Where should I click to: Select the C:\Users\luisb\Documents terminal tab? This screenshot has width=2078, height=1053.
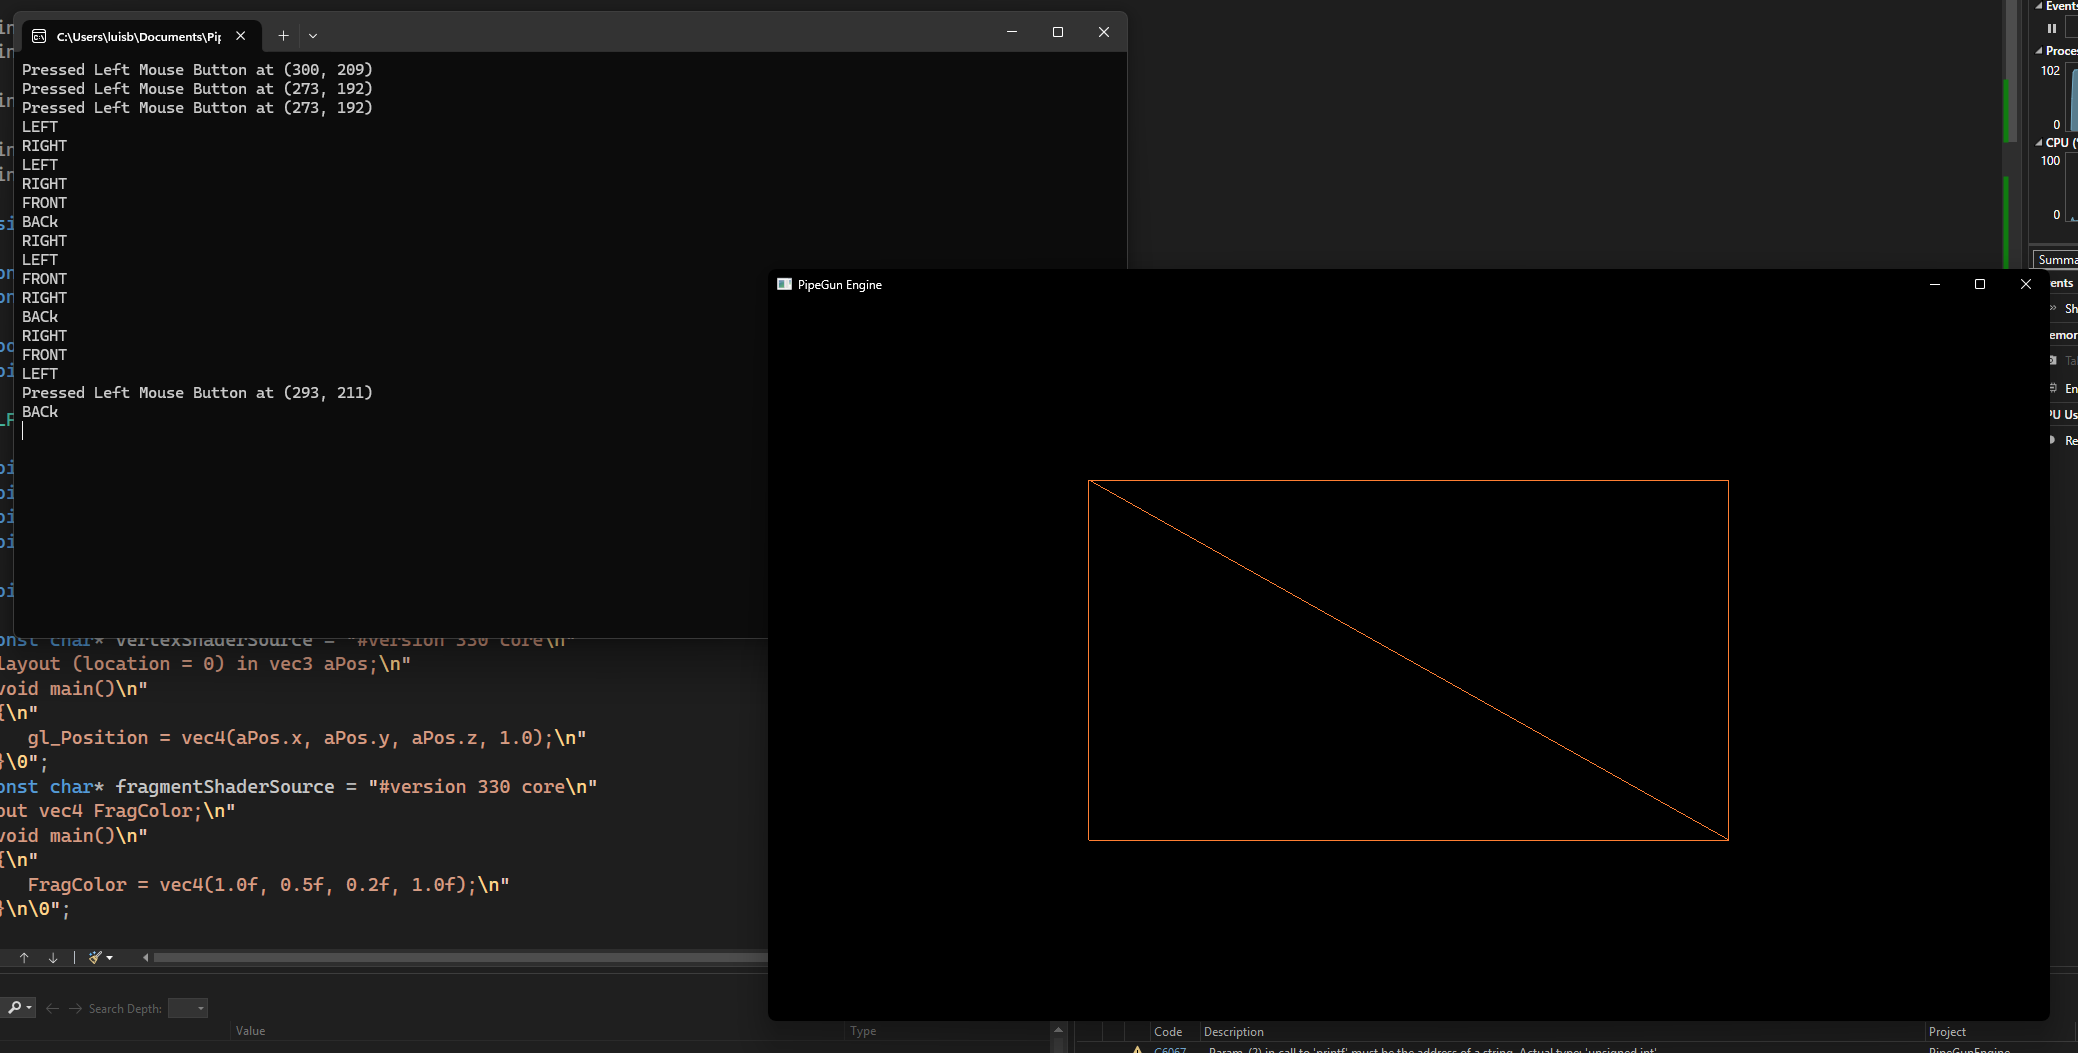(138, 36)
